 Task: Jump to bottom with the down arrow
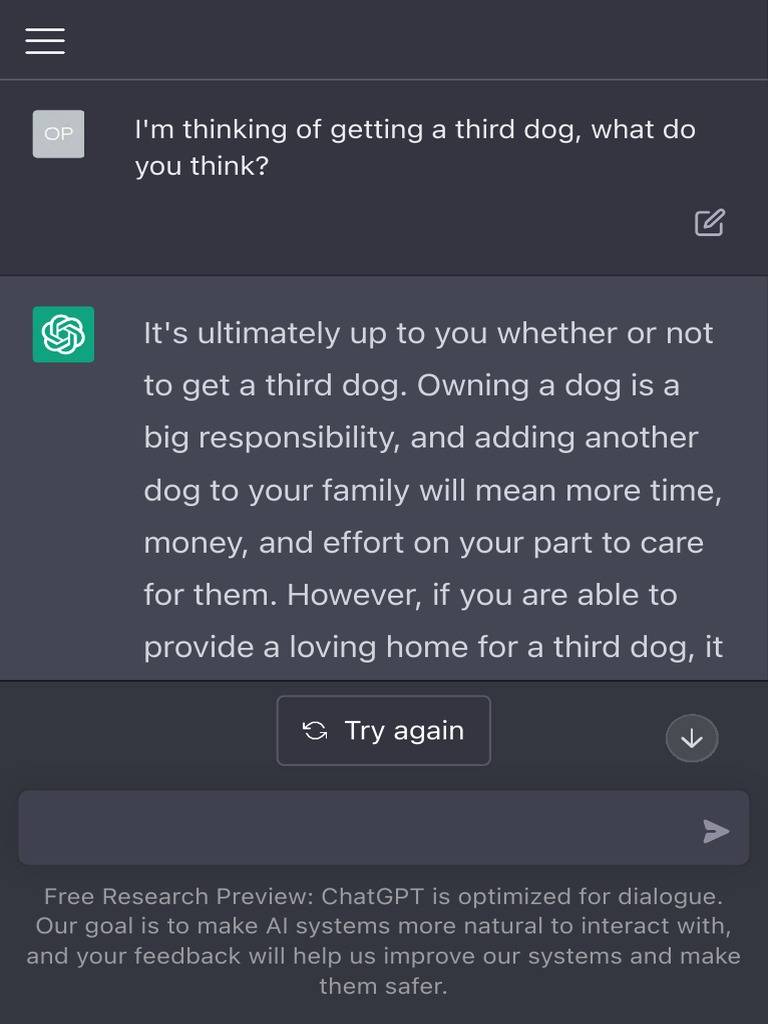[691, 739]
